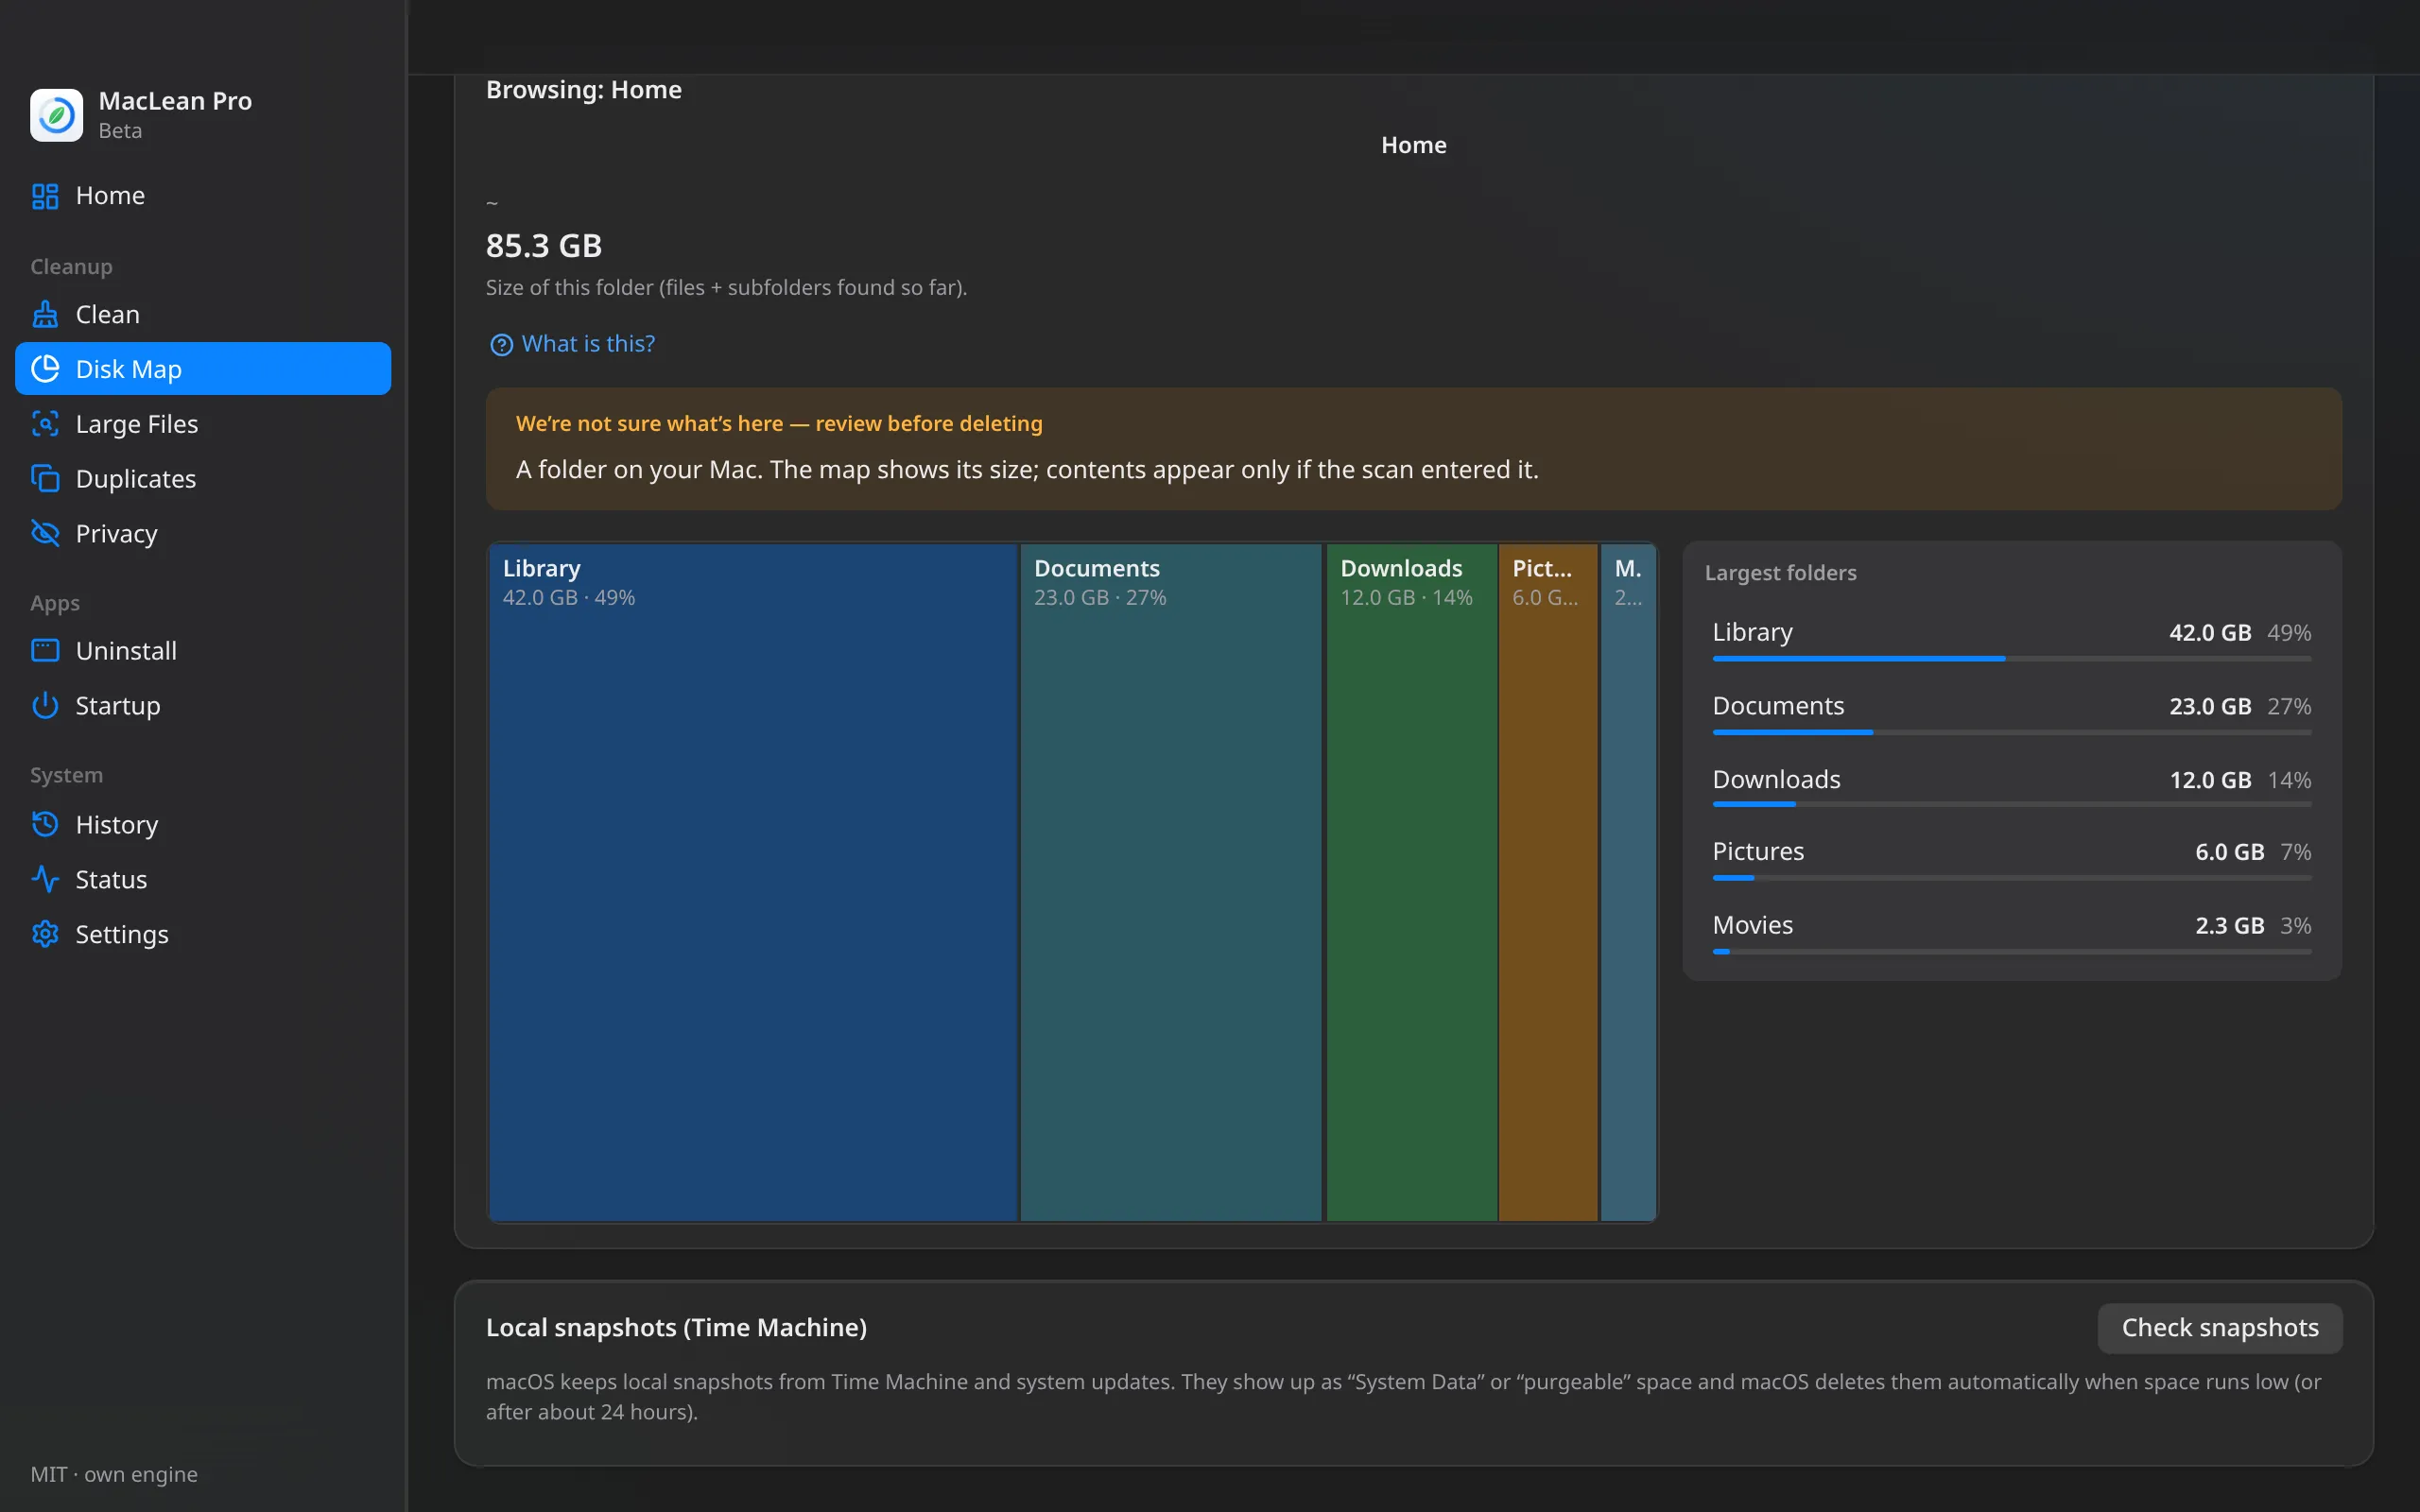Click the question mark help icon

coord(501,345)
